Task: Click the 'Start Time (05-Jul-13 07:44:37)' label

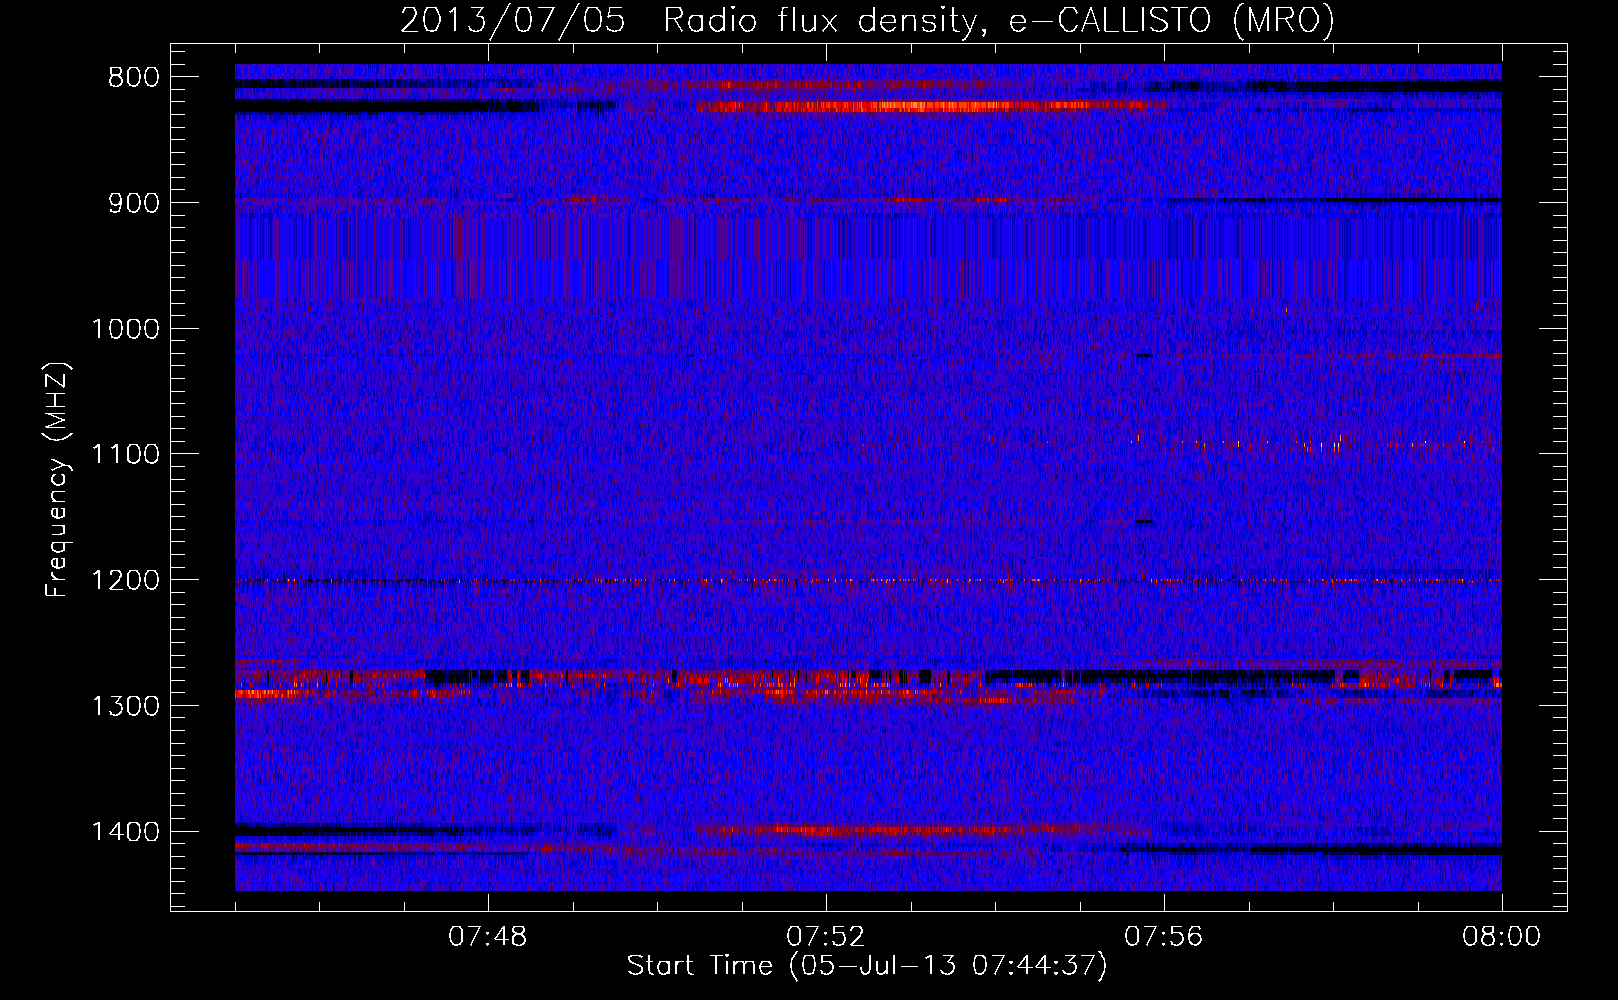Action: click(x=867, y=966)
